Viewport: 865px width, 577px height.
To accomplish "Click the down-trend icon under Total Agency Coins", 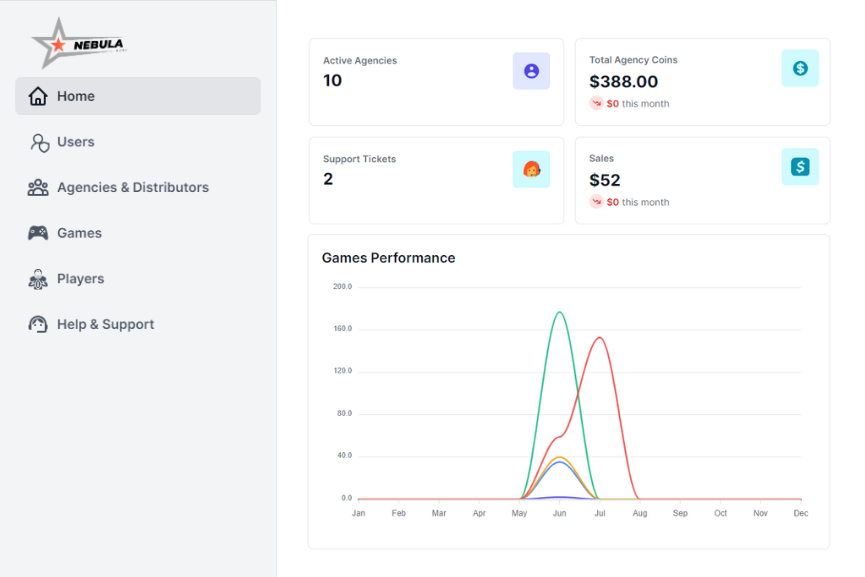I will pos(596,103).
